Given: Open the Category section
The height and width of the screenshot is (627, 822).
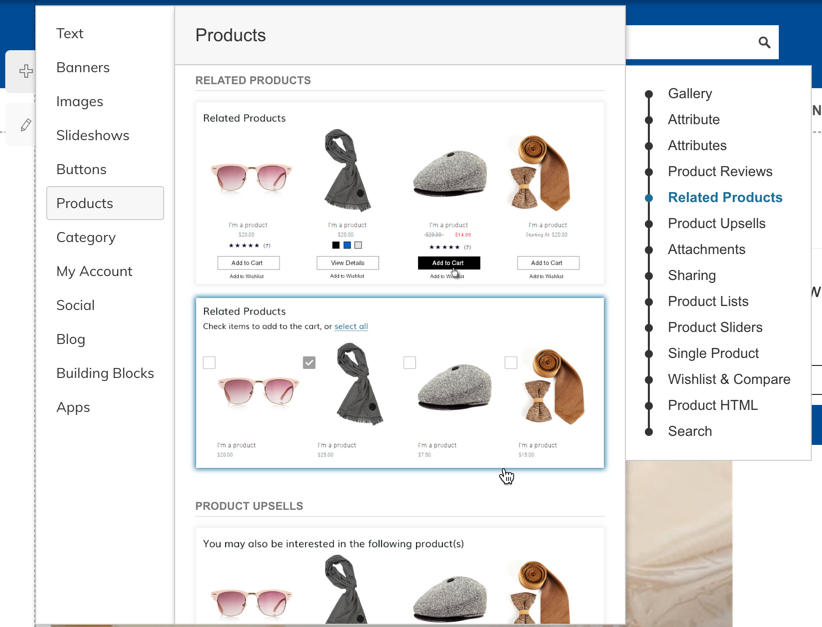Looking at the screenshot, I should click(86, 237).
